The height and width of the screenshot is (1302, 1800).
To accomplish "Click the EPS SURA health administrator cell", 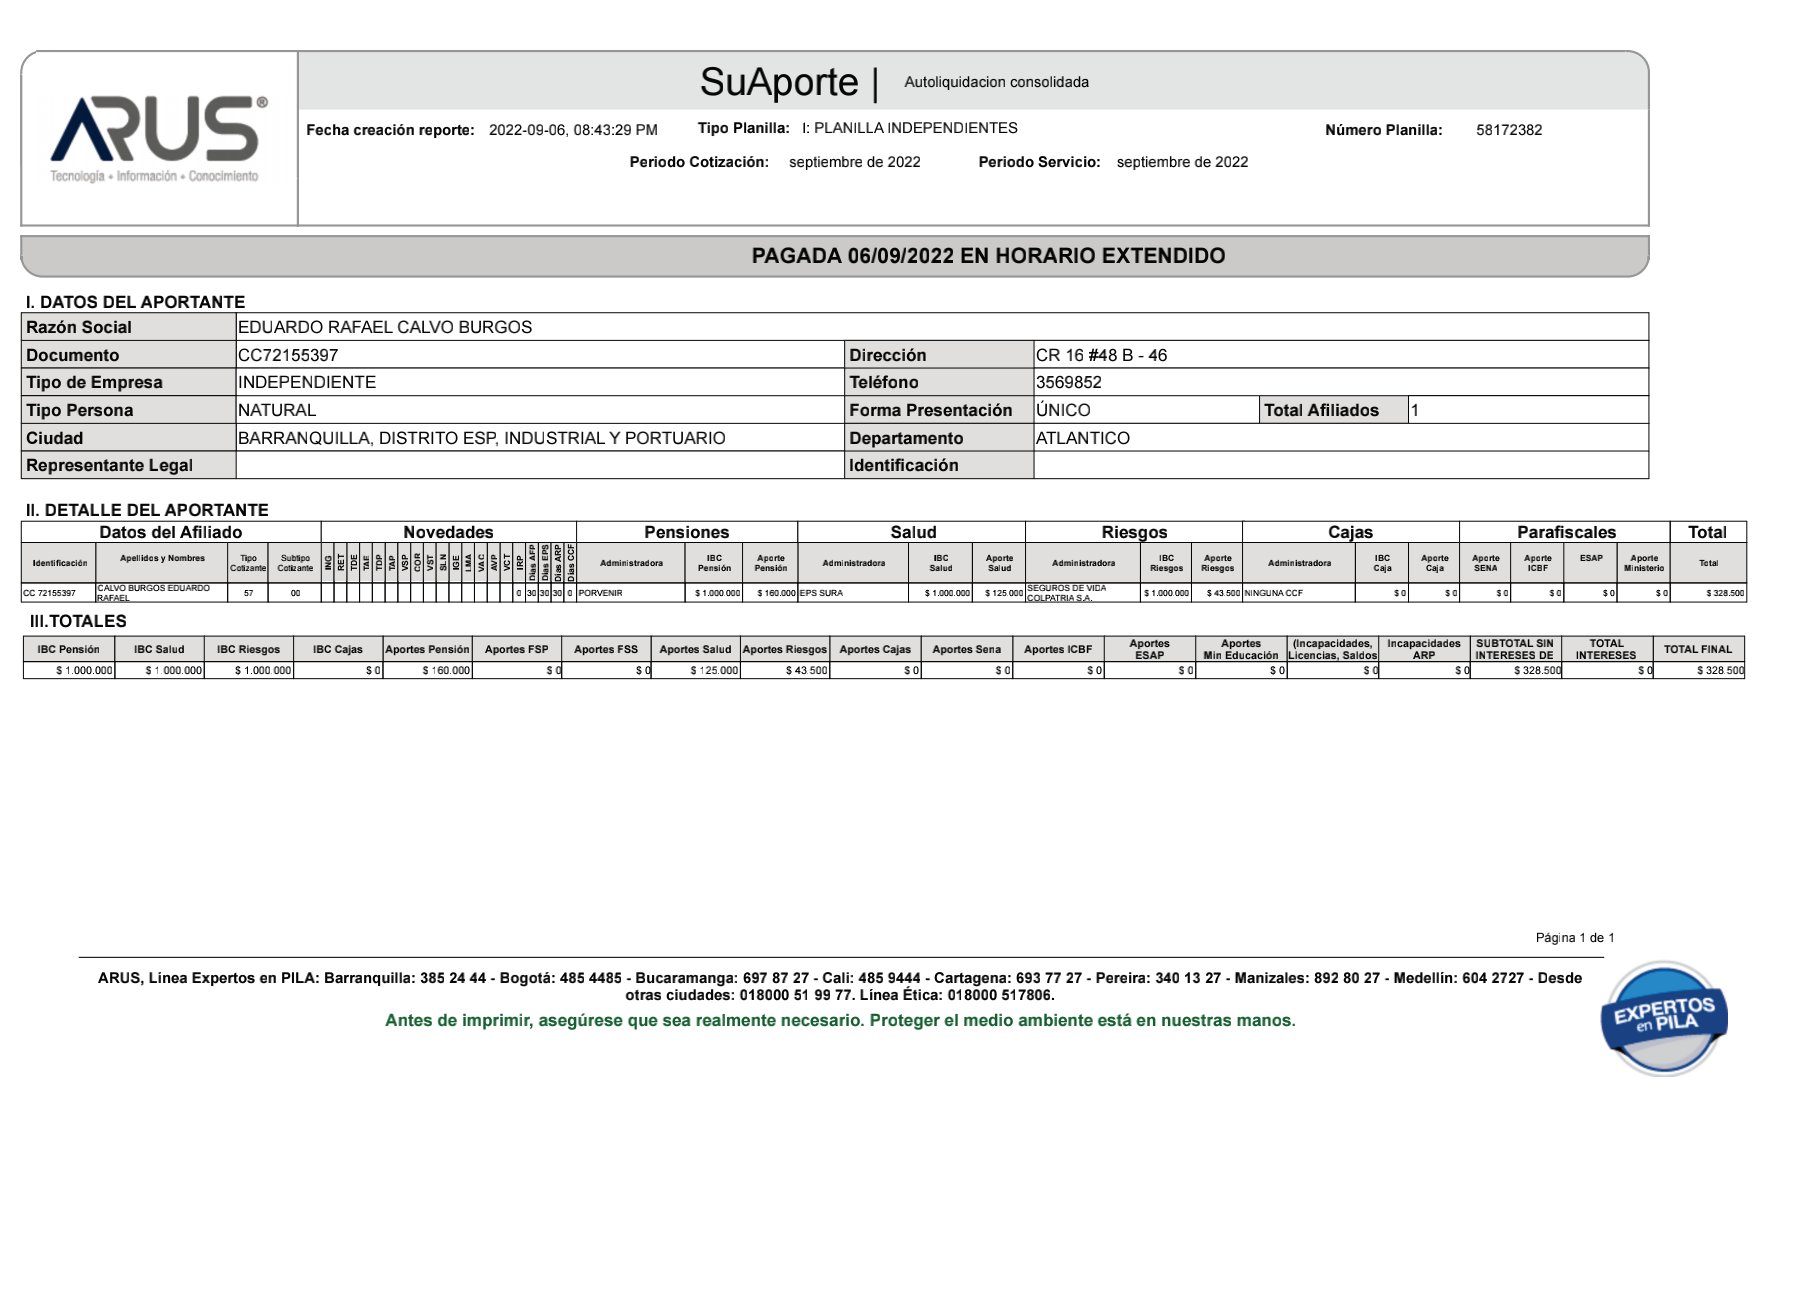I will [821, 593].
